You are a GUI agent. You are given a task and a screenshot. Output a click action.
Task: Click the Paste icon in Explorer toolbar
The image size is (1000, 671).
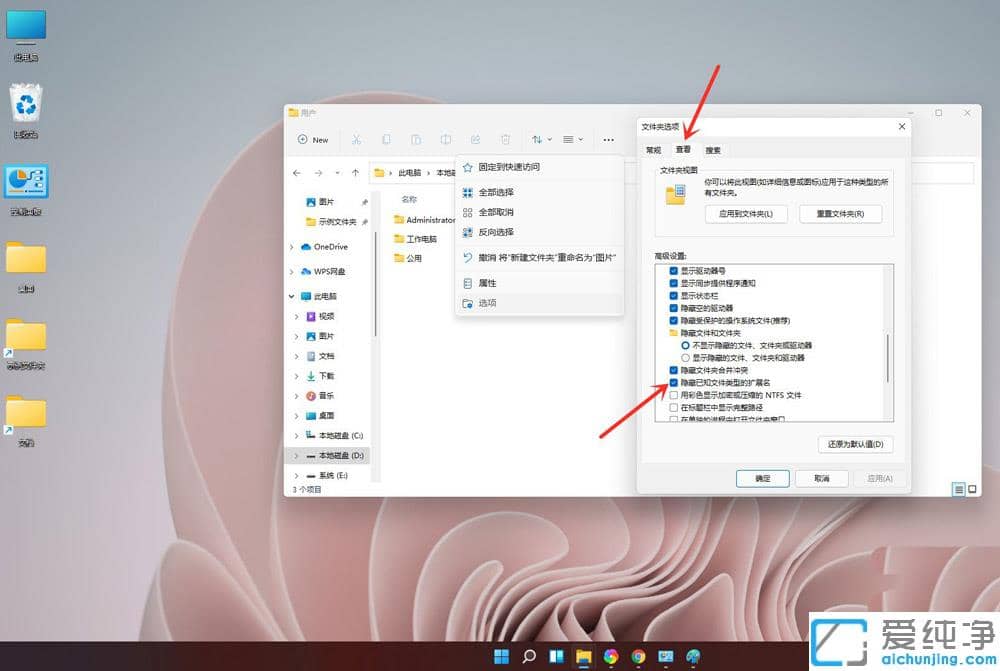(416, 139)
